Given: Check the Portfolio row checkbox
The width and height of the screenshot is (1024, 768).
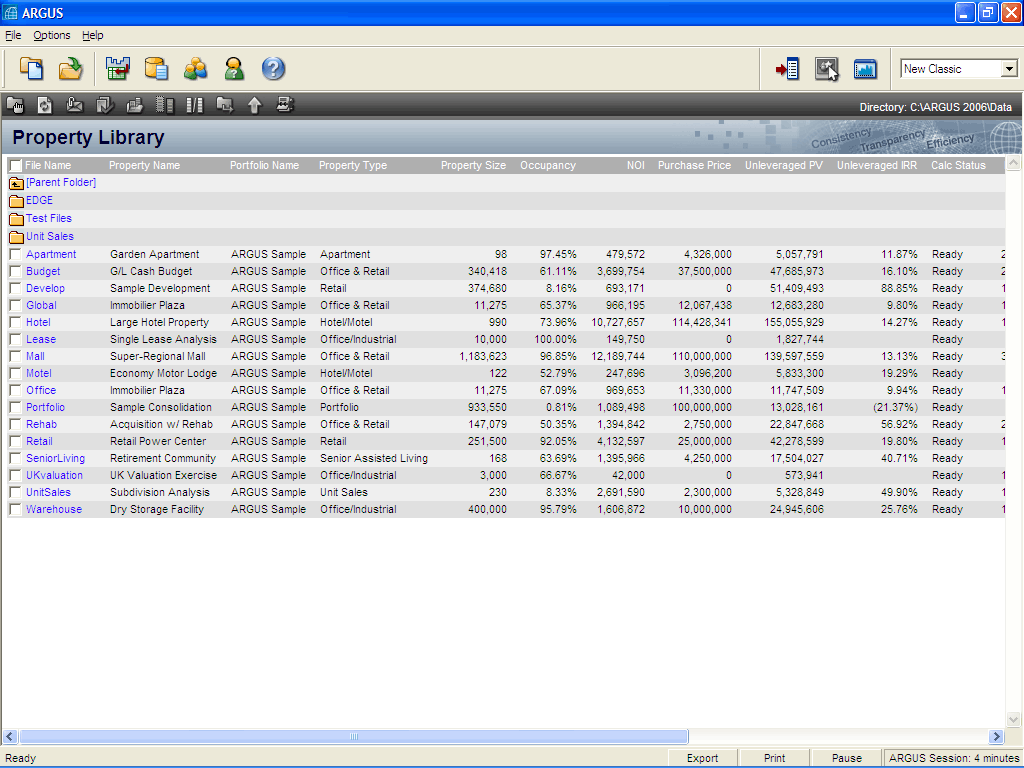Looking at the screenshot, I should pyautogui.click(x=15, y=407).
